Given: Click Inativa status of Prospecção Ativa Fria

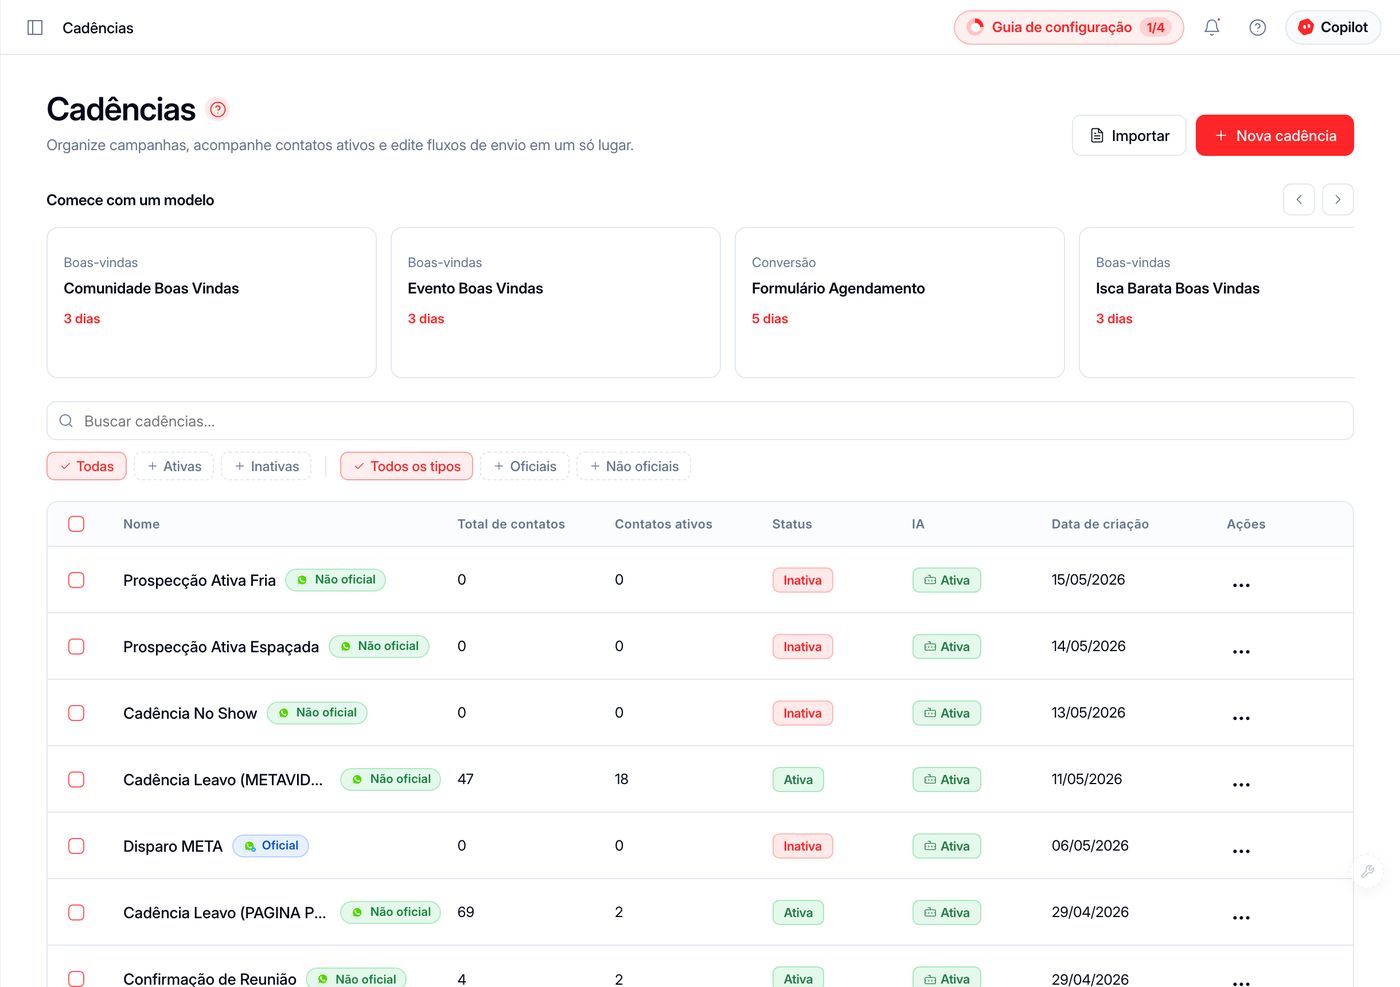Looking at the screenshot, I should pos(803,580).
